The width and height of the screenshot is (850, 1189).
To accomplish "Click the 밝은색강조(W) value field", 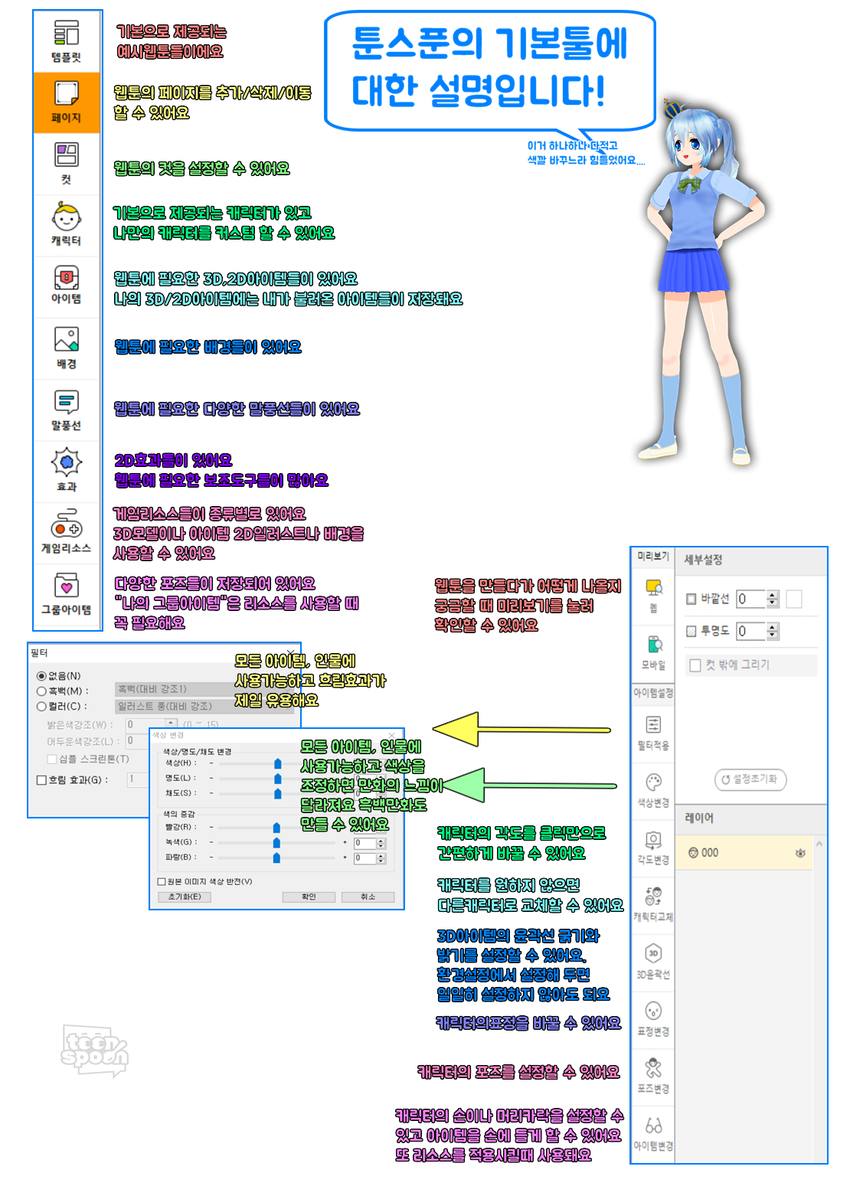I will pyautogui.click(x=146, y=724).
